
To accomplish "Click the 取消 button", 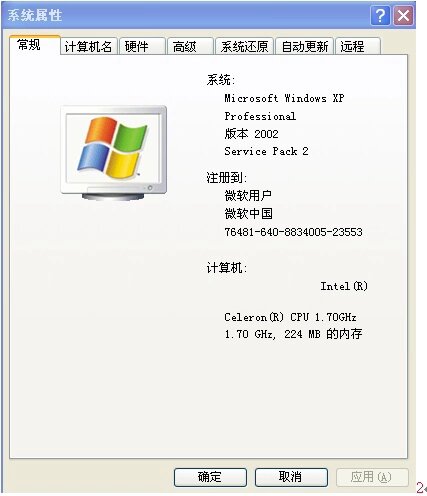I will click(291, 477).
